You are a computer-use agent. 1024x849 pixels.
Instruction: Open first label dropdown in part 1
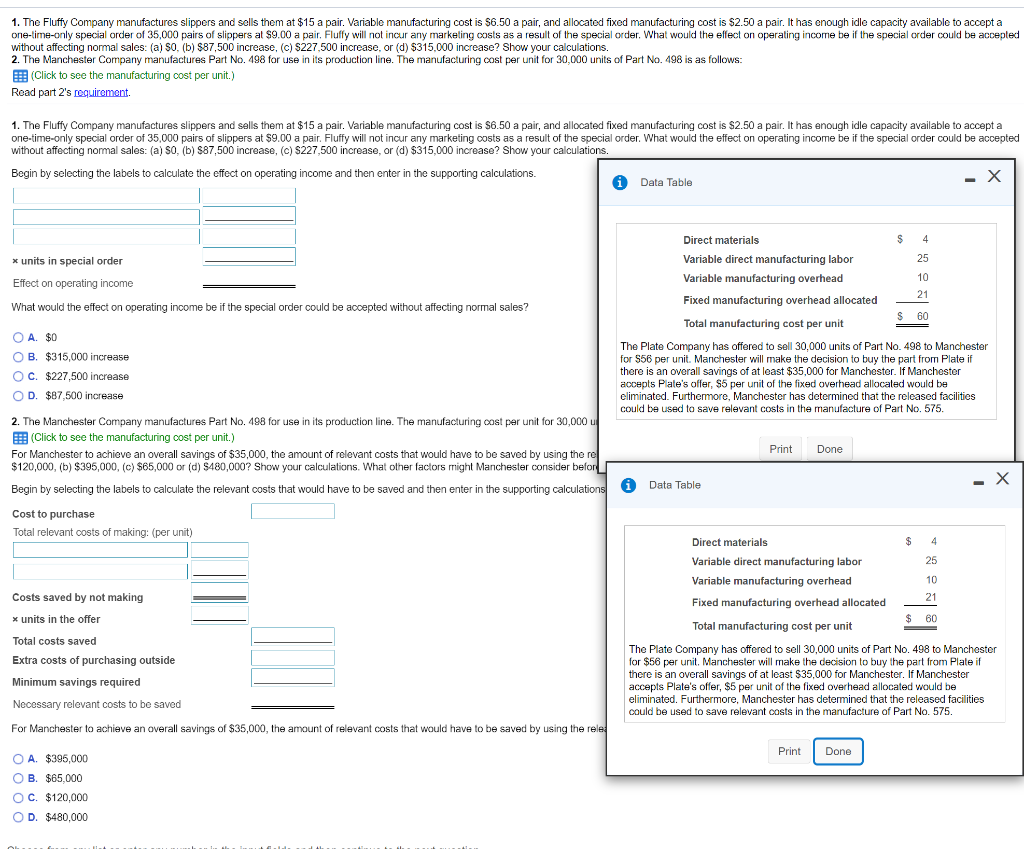point(106,196)
